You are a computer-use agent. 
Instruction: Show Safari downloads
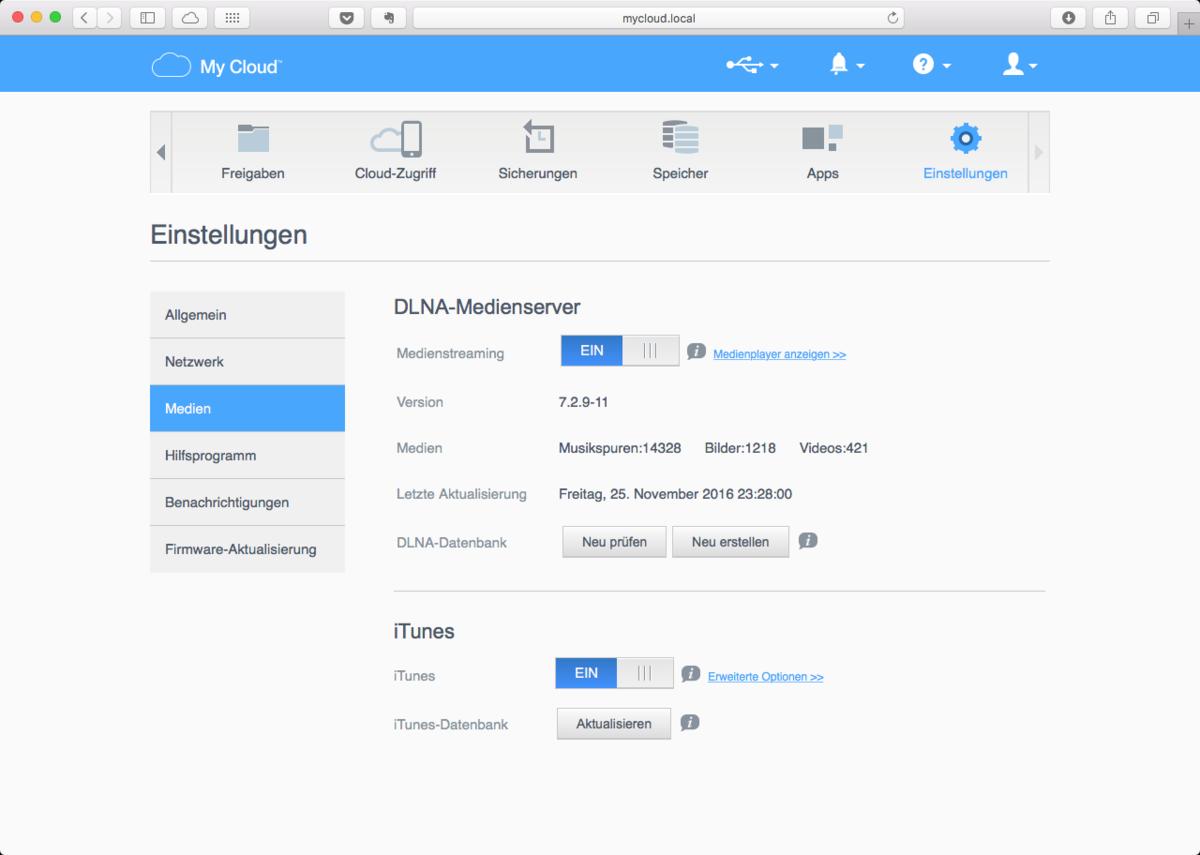pyautogui.click(x=1068, y=18)
